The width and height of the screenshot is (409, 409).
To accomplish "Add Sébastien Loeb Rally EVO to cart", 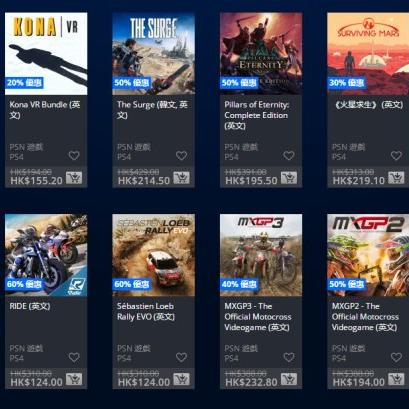I will pyautogui.click(x=181, y=379).
